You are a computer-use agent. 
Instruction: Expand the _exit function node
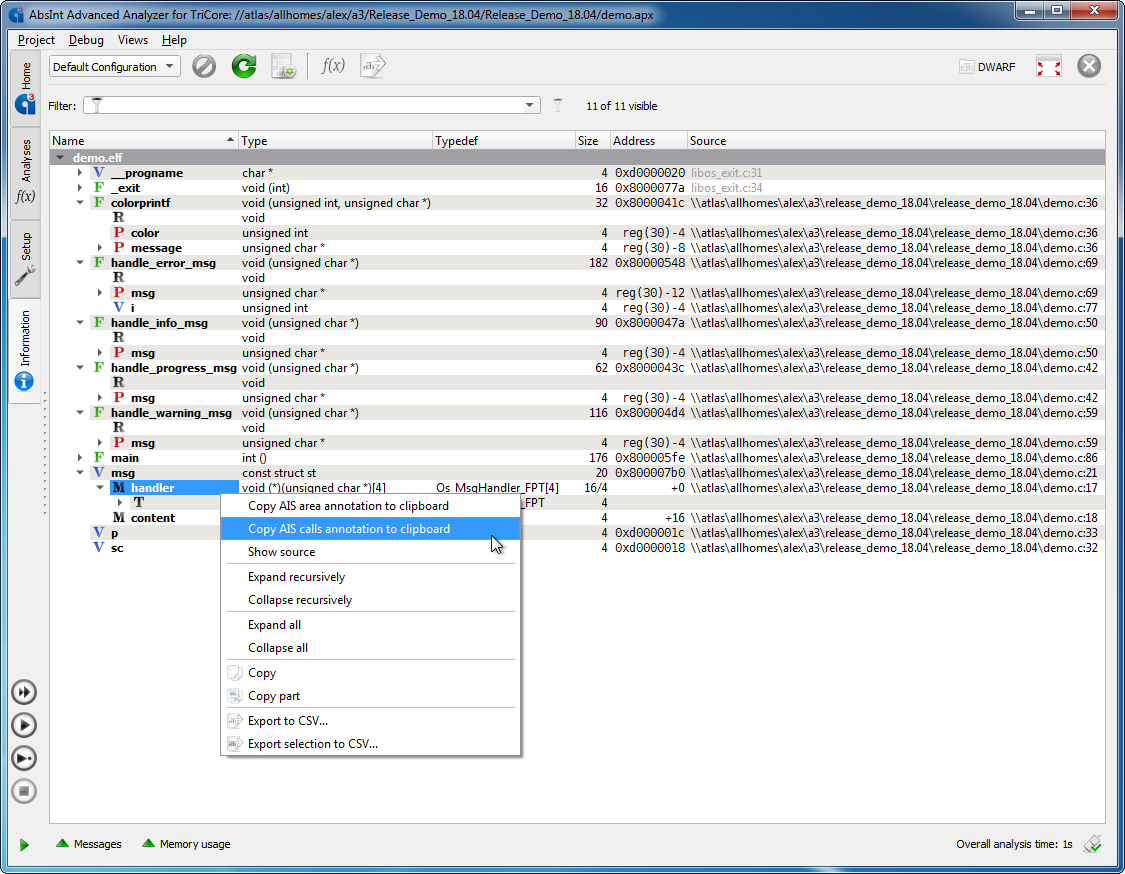click(80, 188)
